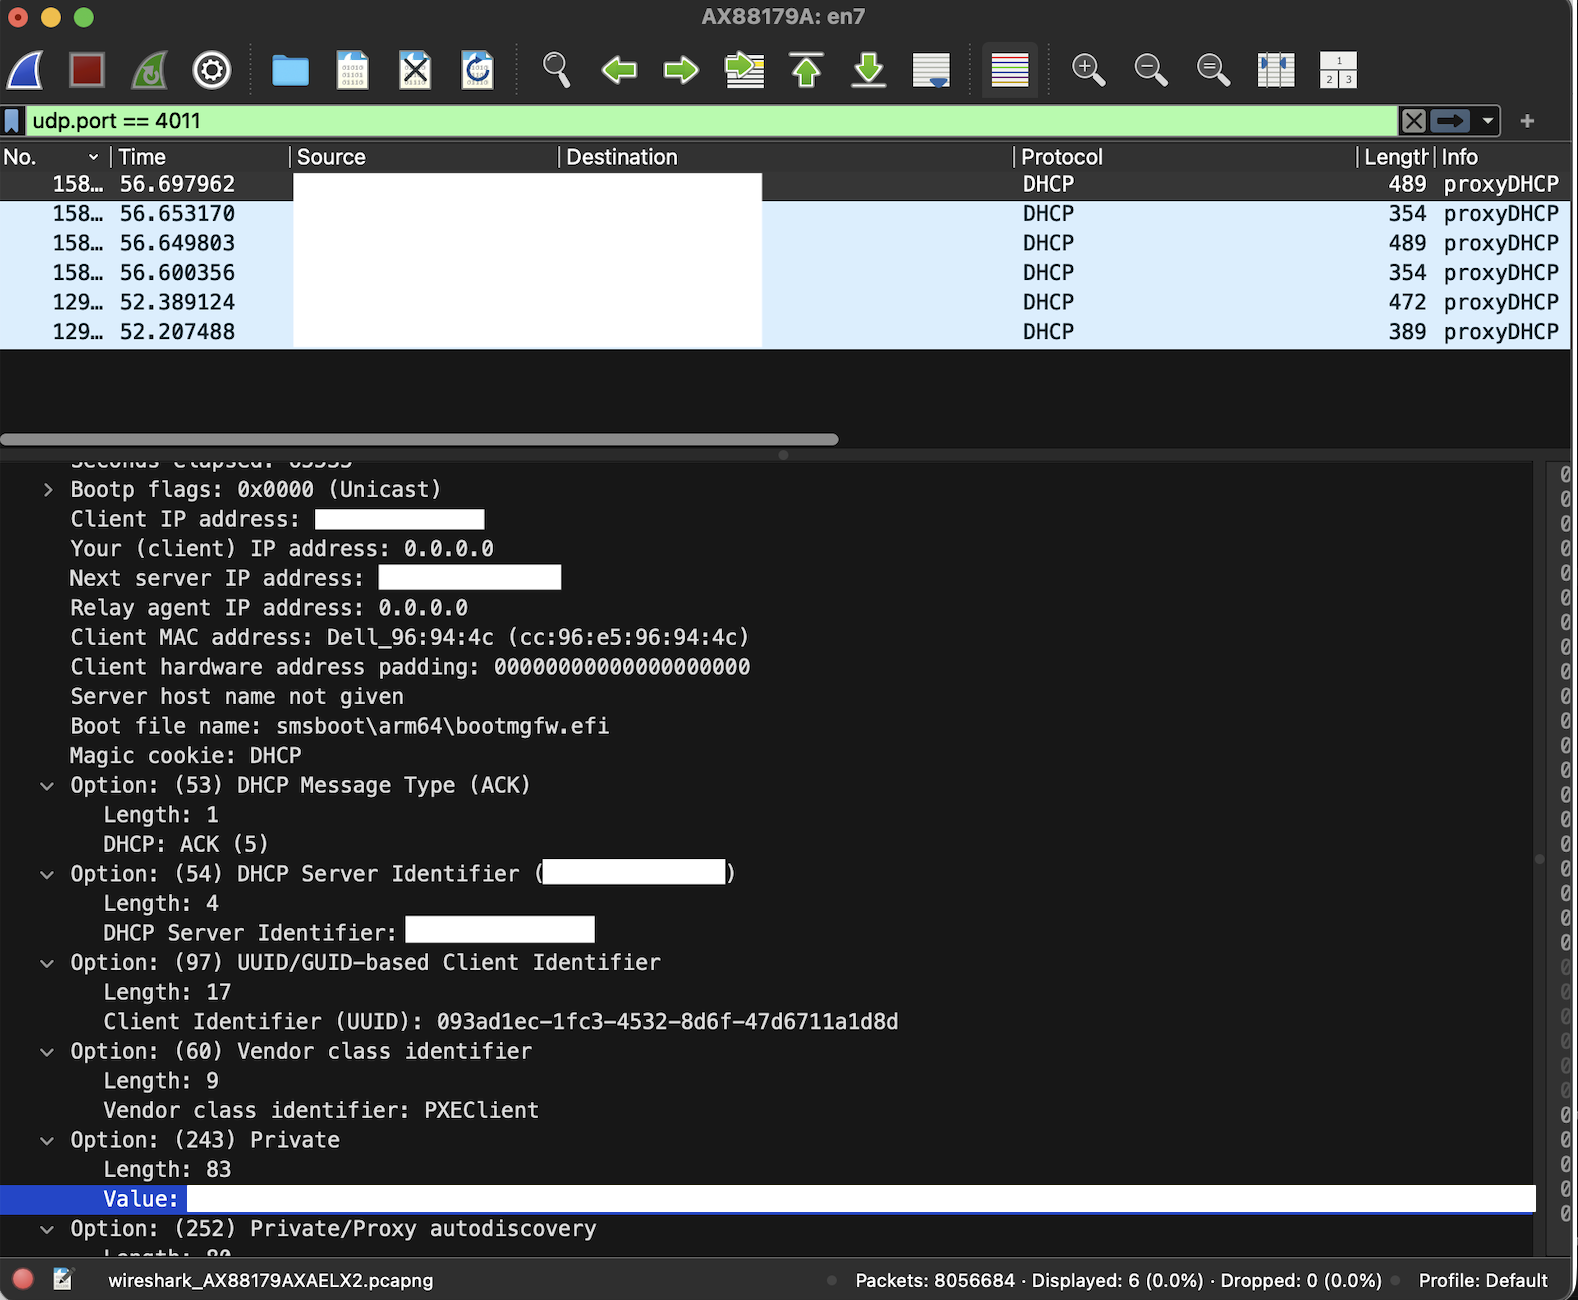
Task: Collapse Option 54 DHCP Server Identifier
Action: pos(47,875)
